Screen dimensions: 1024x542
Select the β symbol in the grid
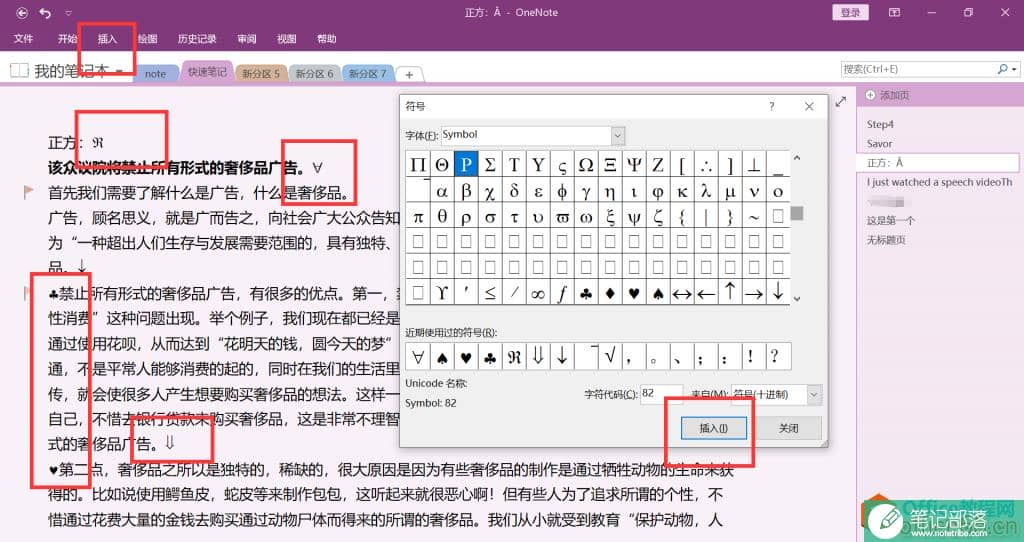coord(466,191)
